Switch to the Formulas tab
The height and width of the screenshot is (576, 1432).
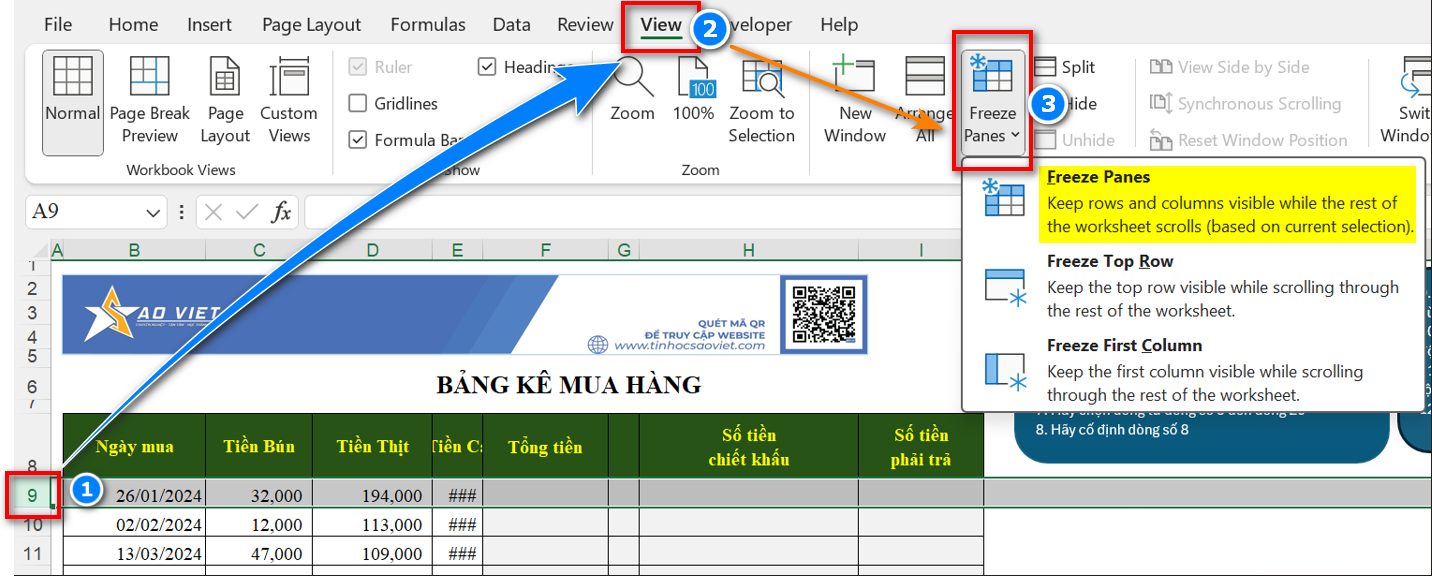click(427, 25)
